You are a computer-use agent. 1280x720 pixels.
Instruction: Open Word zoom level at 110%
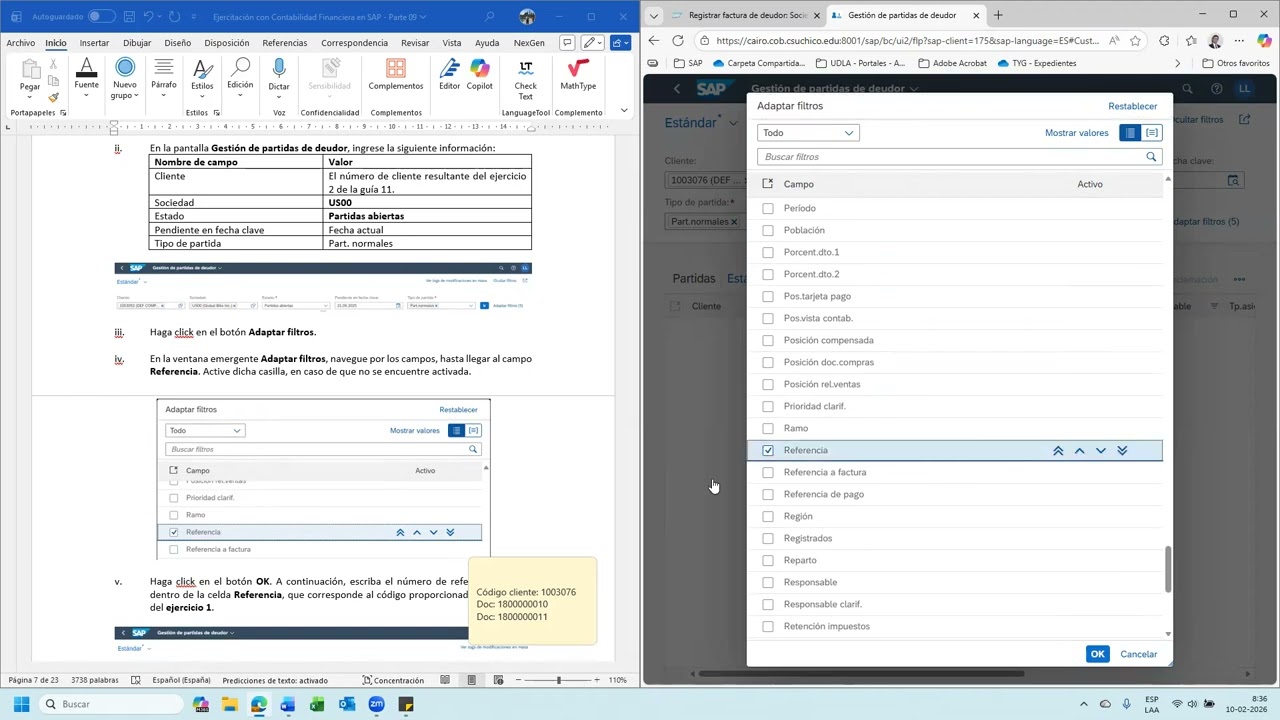tap(618, 680)
